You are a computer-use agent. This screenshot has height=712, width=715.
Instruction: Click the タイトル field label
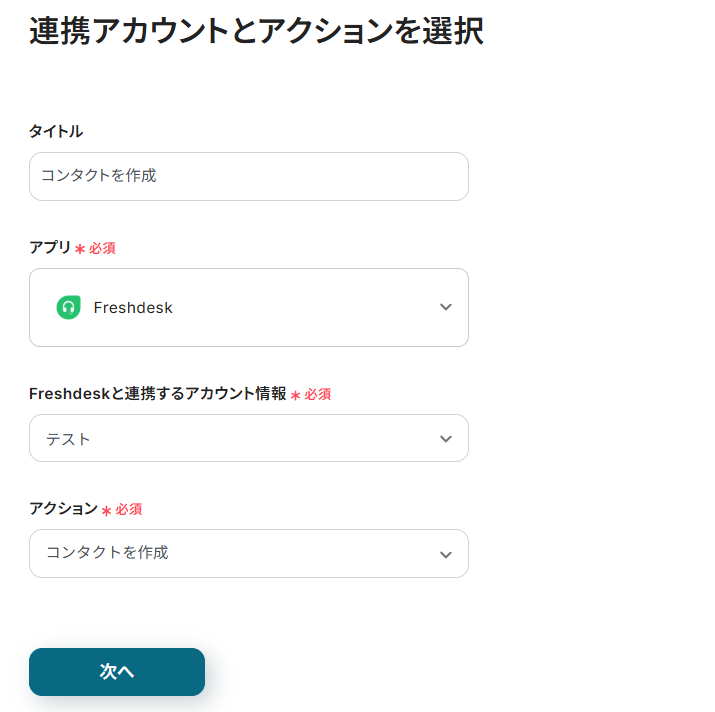pyautogui.click(x=56, y=131)
